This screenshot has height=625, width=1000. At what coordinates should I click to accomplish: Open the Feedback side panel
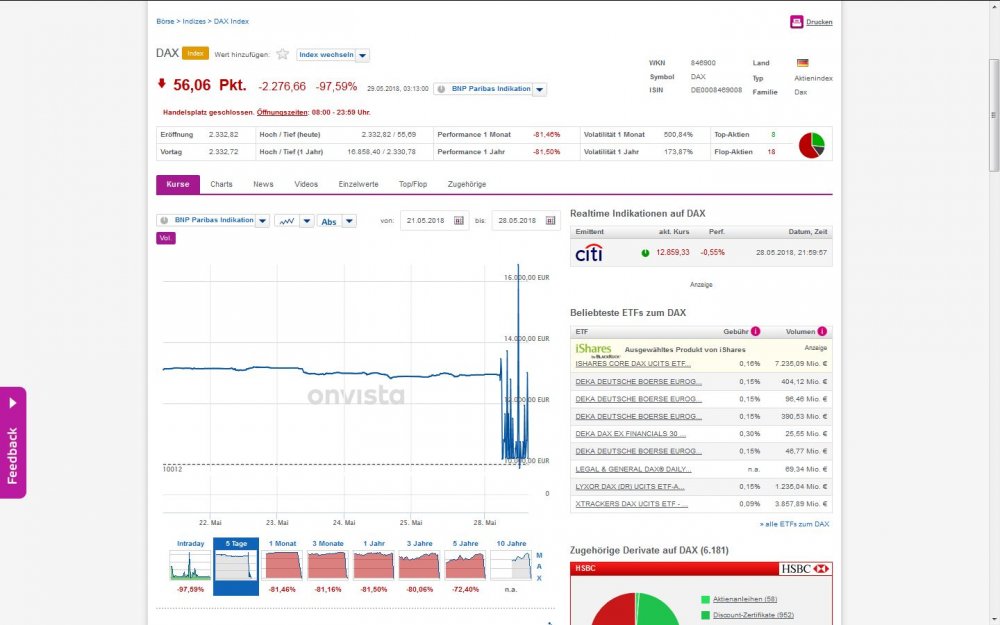[x=13, y=443]
